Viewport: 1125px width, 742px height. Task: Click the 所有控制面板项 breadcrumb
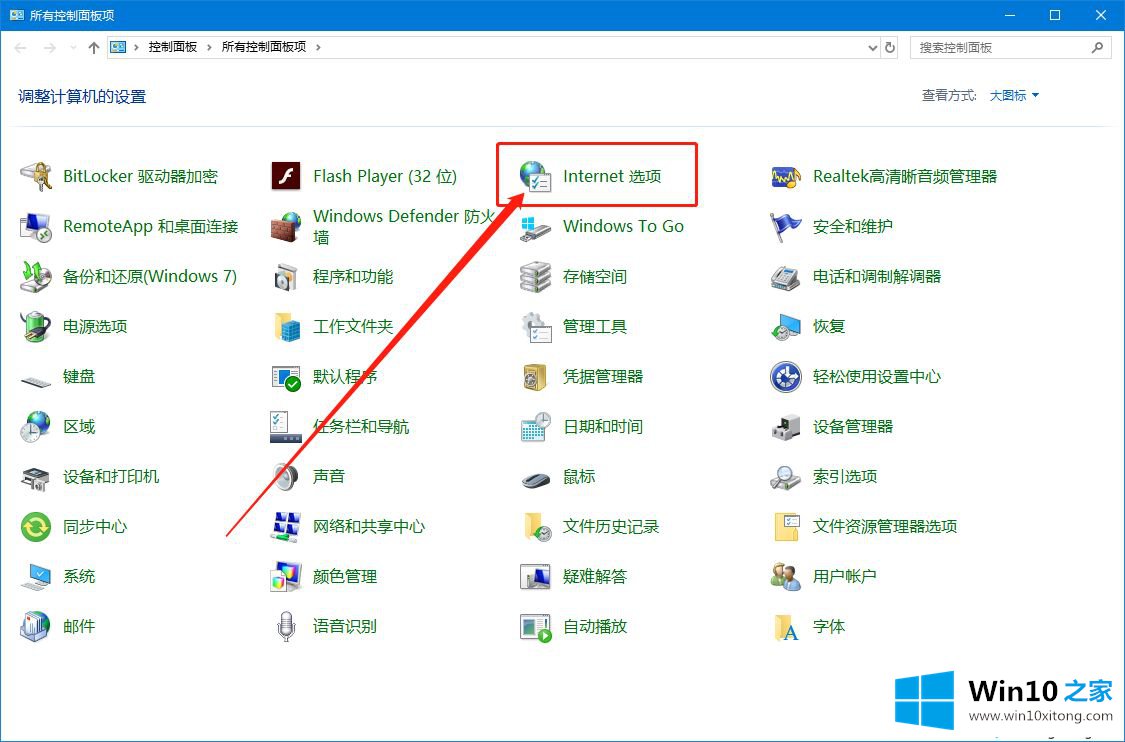point(263,47)
